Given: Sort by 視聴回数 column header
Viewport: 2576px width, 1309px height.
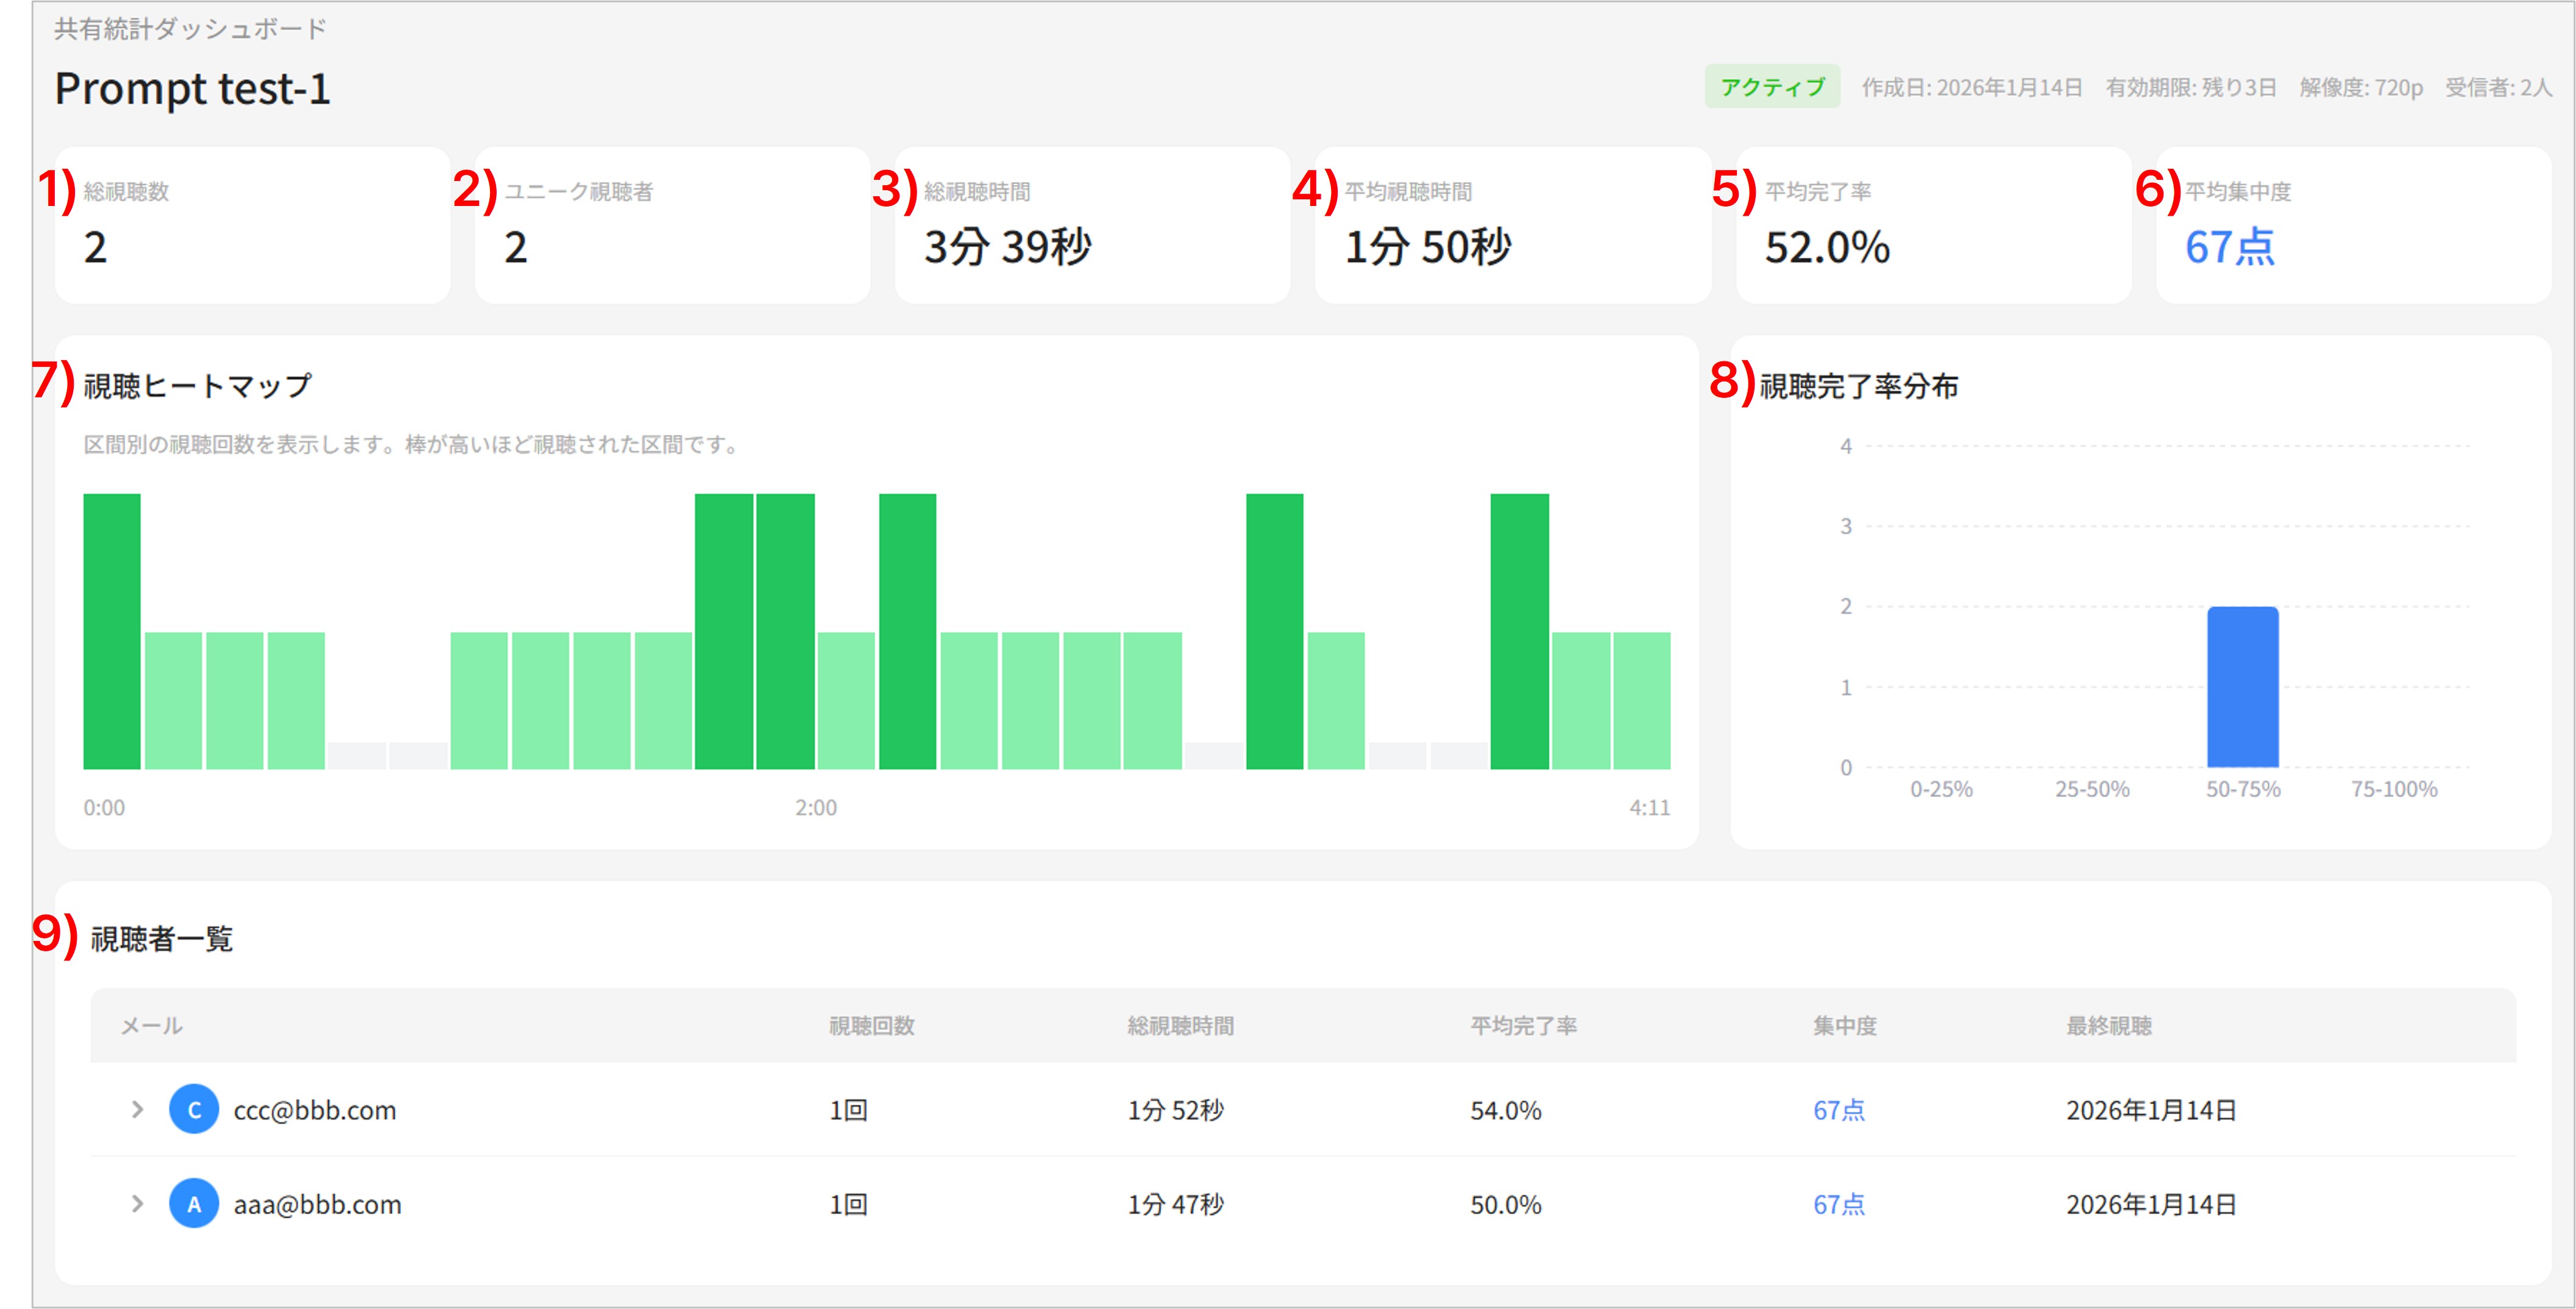Looking at the screenshot, I should pos(871,1025).
